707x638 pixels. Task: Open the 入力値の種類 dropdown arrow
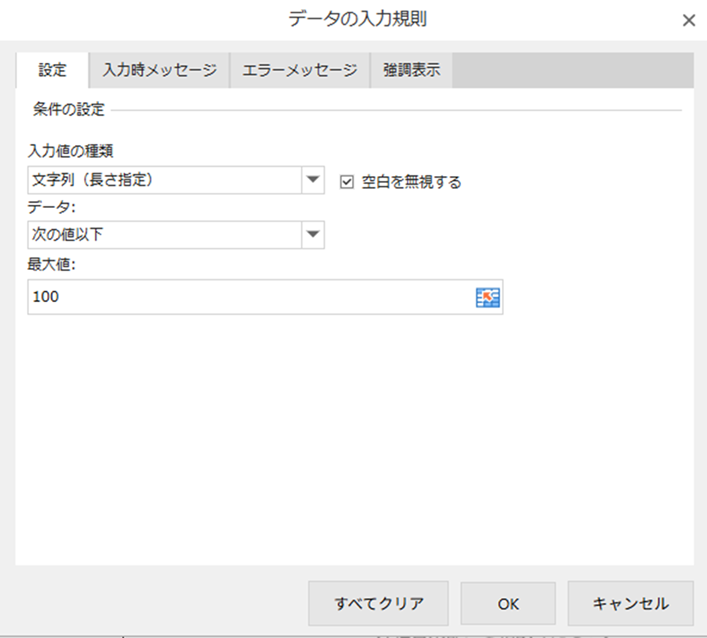(x=313, y=180)
